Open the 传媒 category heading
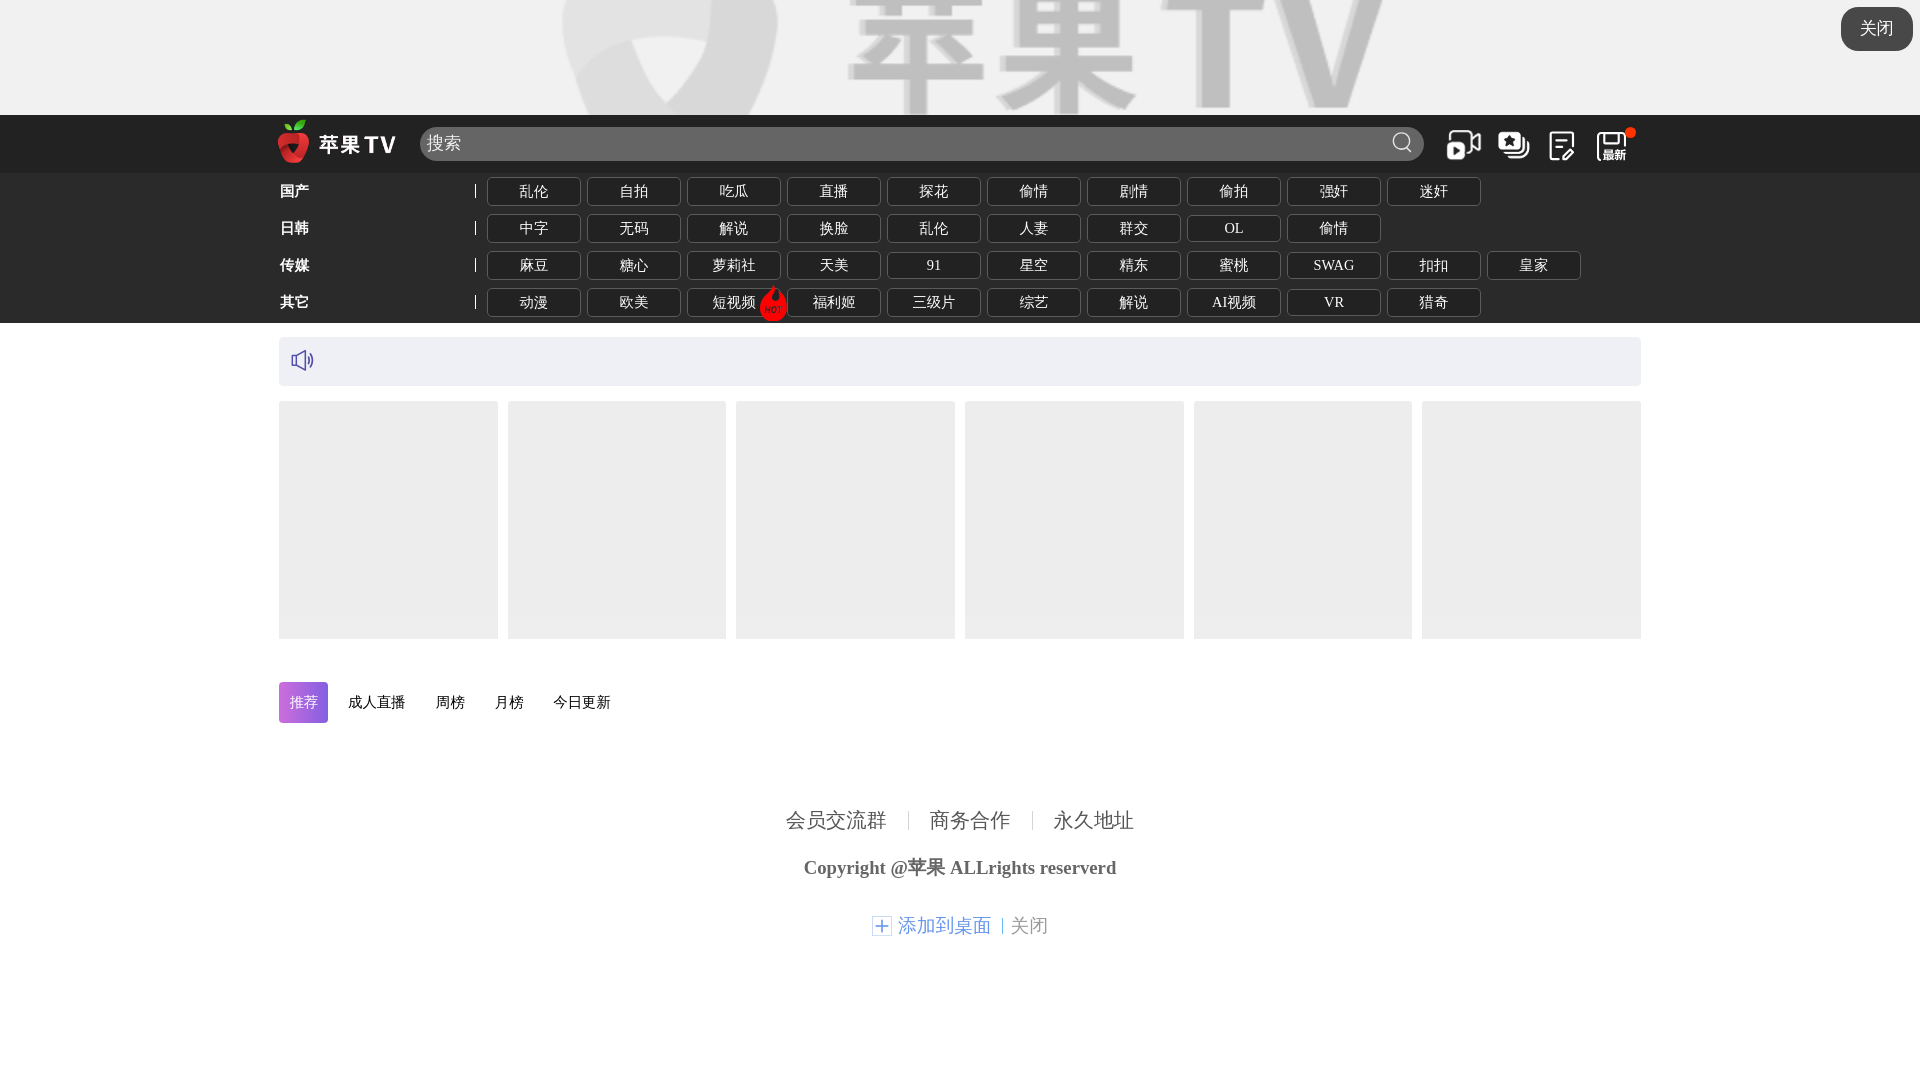 [294, 265]
